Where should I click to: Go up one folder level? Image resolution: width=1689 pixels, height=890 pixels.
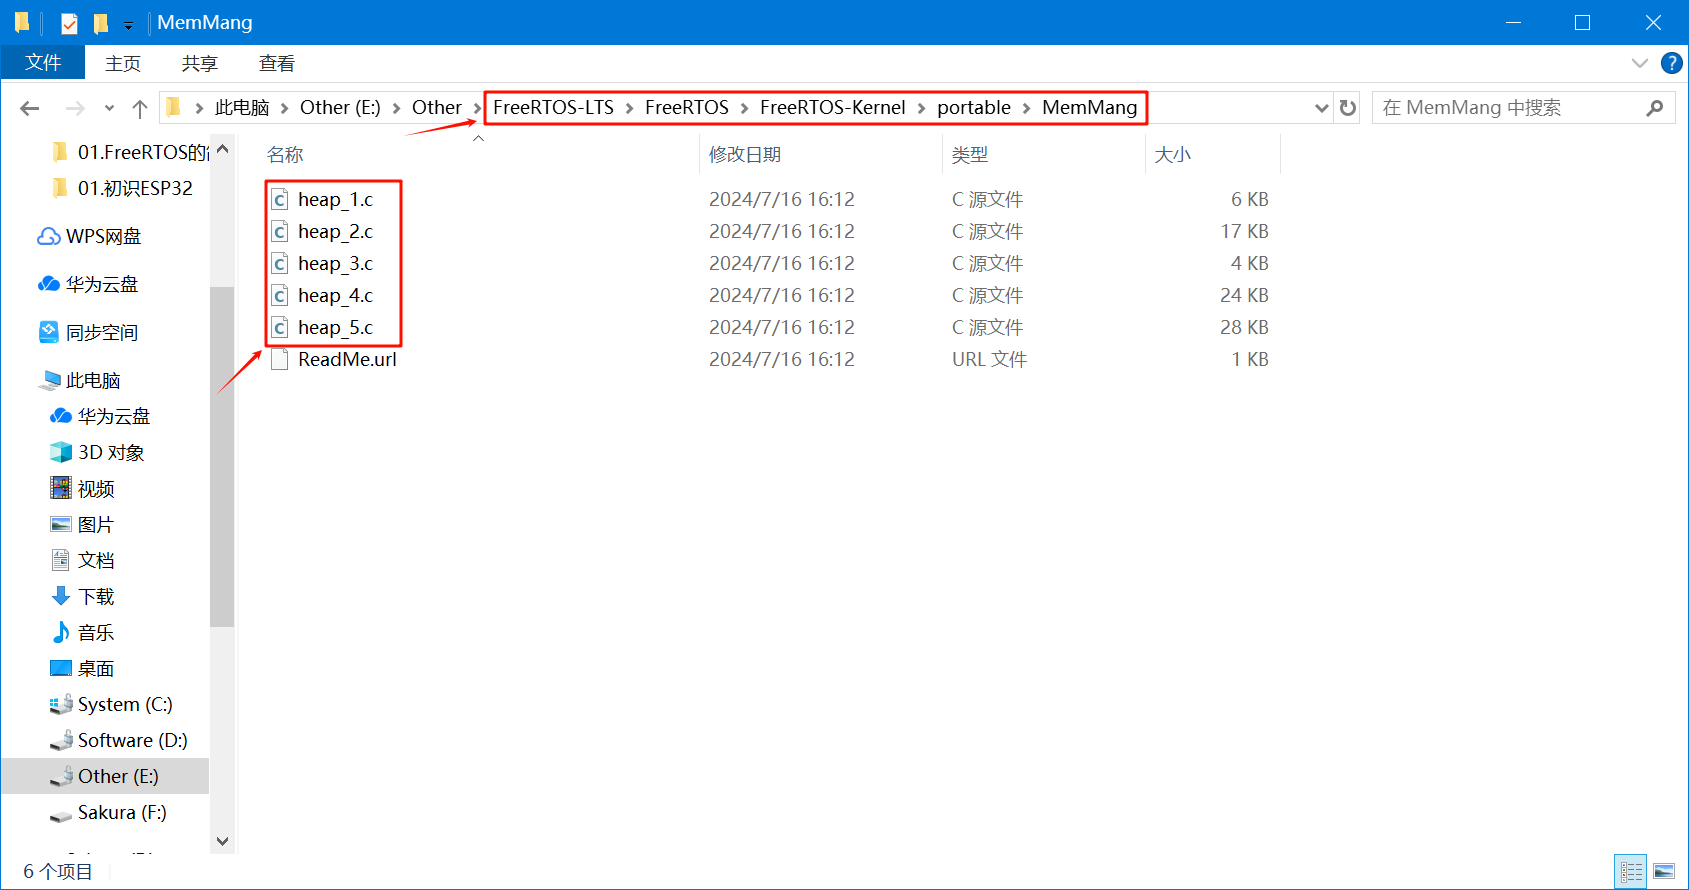(140, 108)
